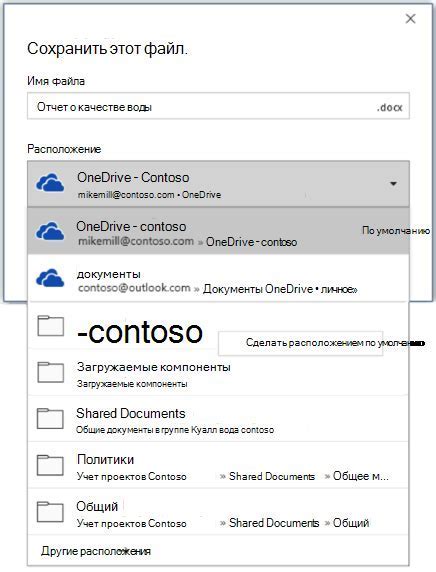Open Другие расположения link

(x=96, y=551)
